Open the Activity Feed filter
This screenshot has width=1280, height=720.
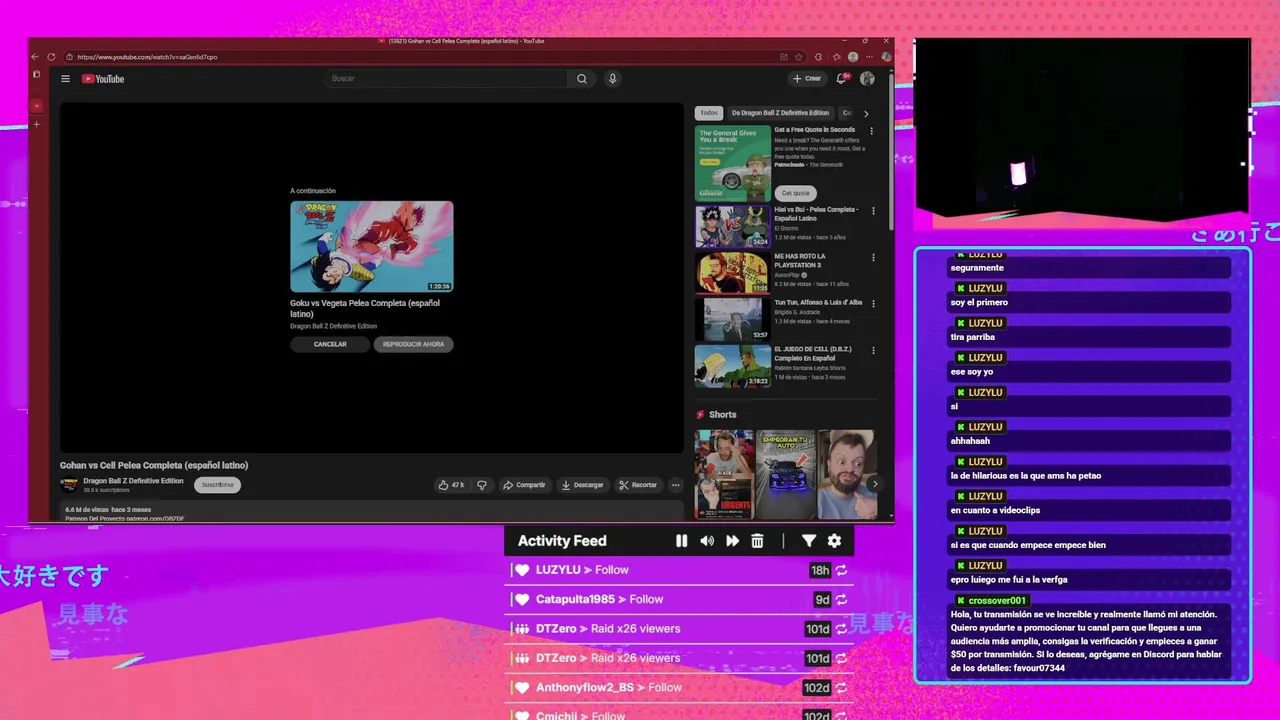(x=809, y=541)
